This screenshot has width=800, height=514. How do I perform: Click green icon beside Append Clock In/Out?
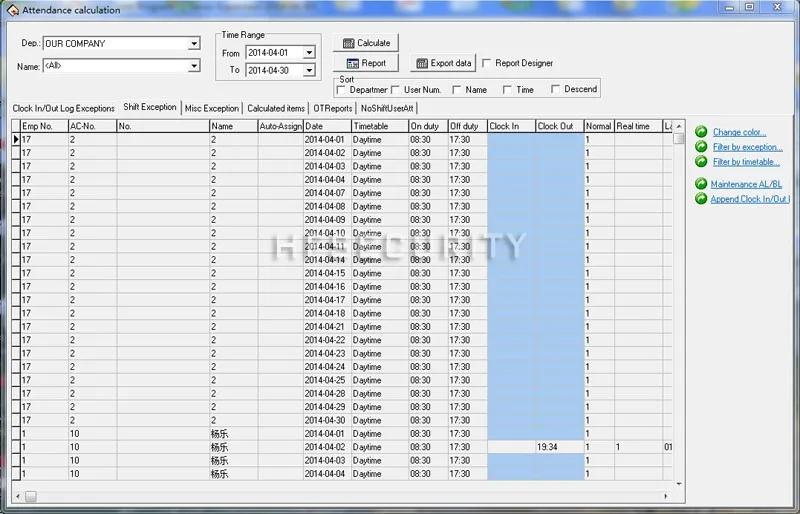(702, 199)
